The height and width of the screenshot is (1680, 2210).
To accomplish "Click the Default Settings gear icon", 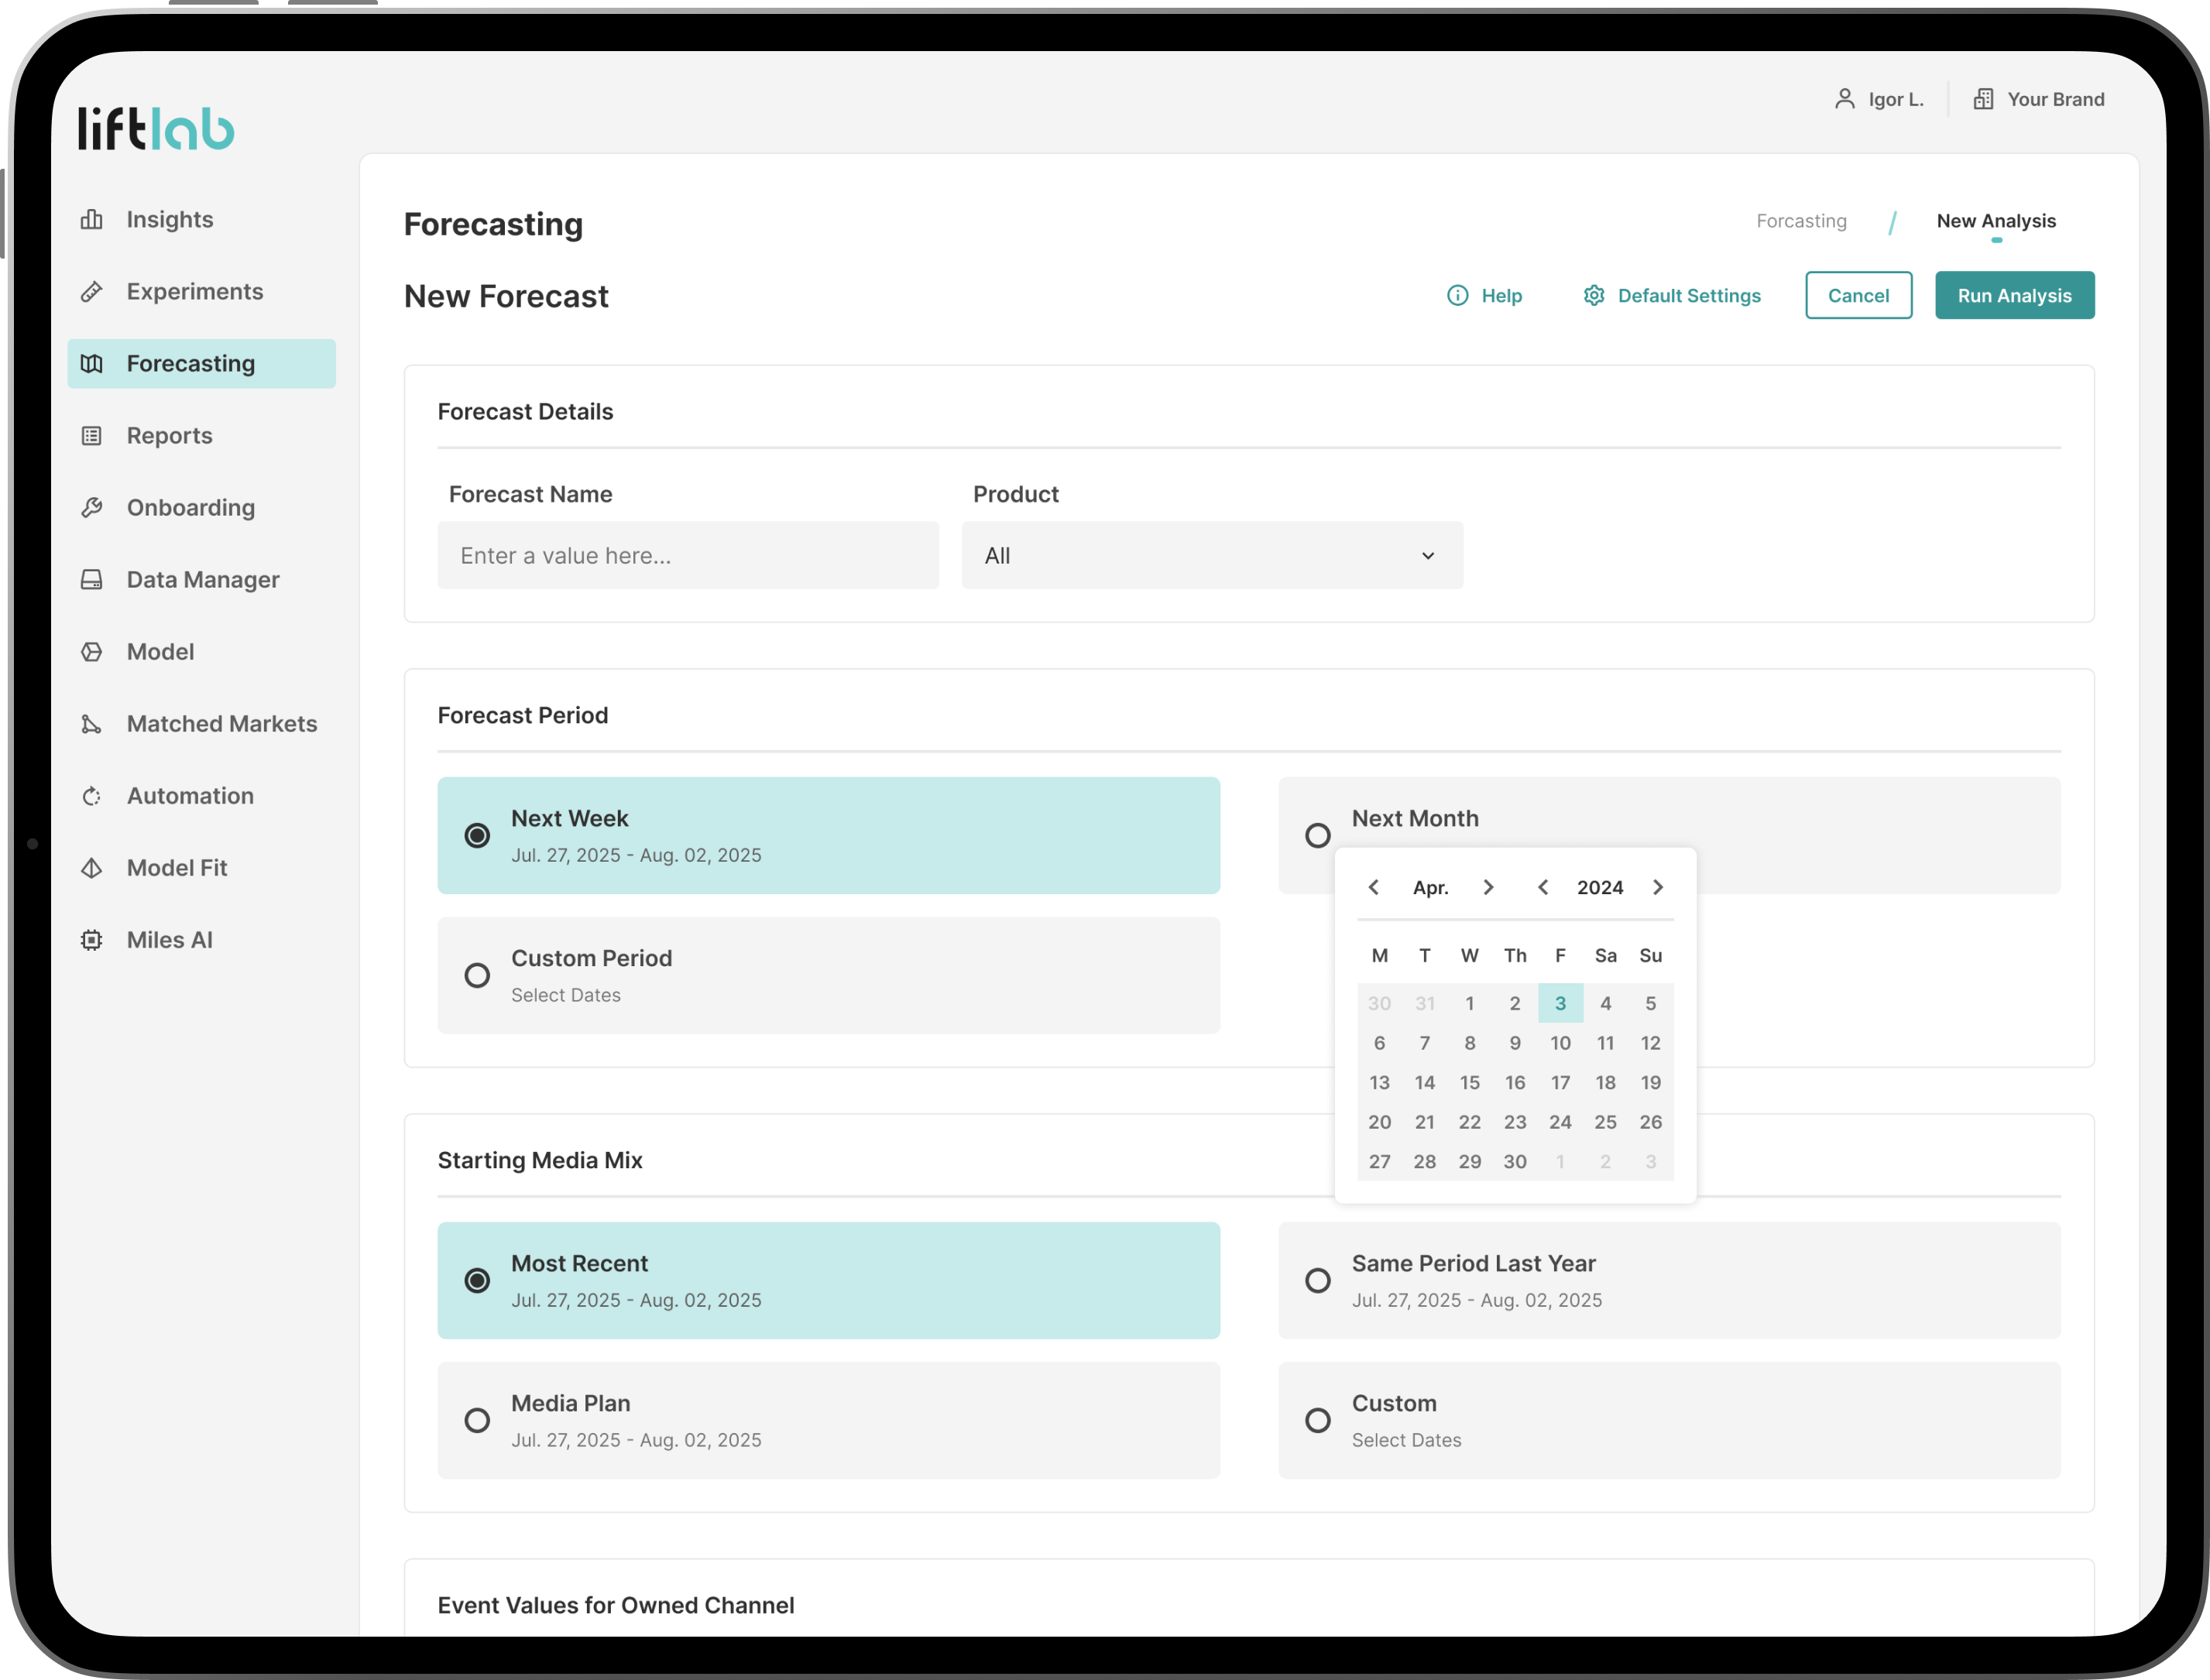I will (1594, 296).
